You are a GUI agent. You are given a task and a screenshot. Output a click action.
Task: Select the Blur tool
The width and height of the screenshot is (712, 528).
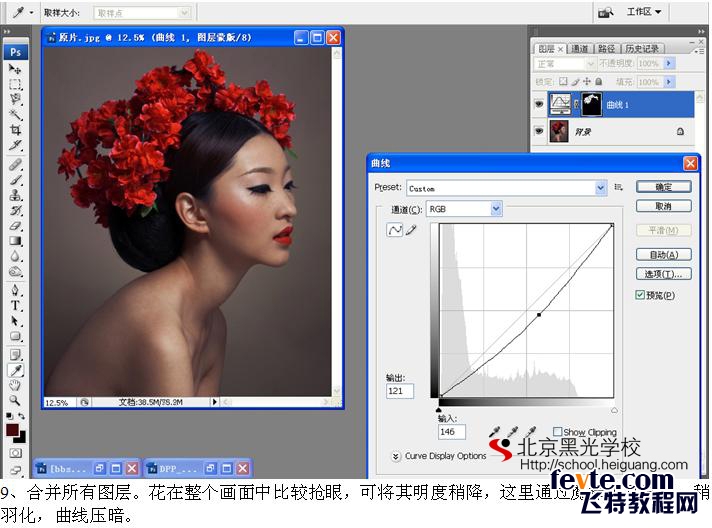[x=15, y=257]
